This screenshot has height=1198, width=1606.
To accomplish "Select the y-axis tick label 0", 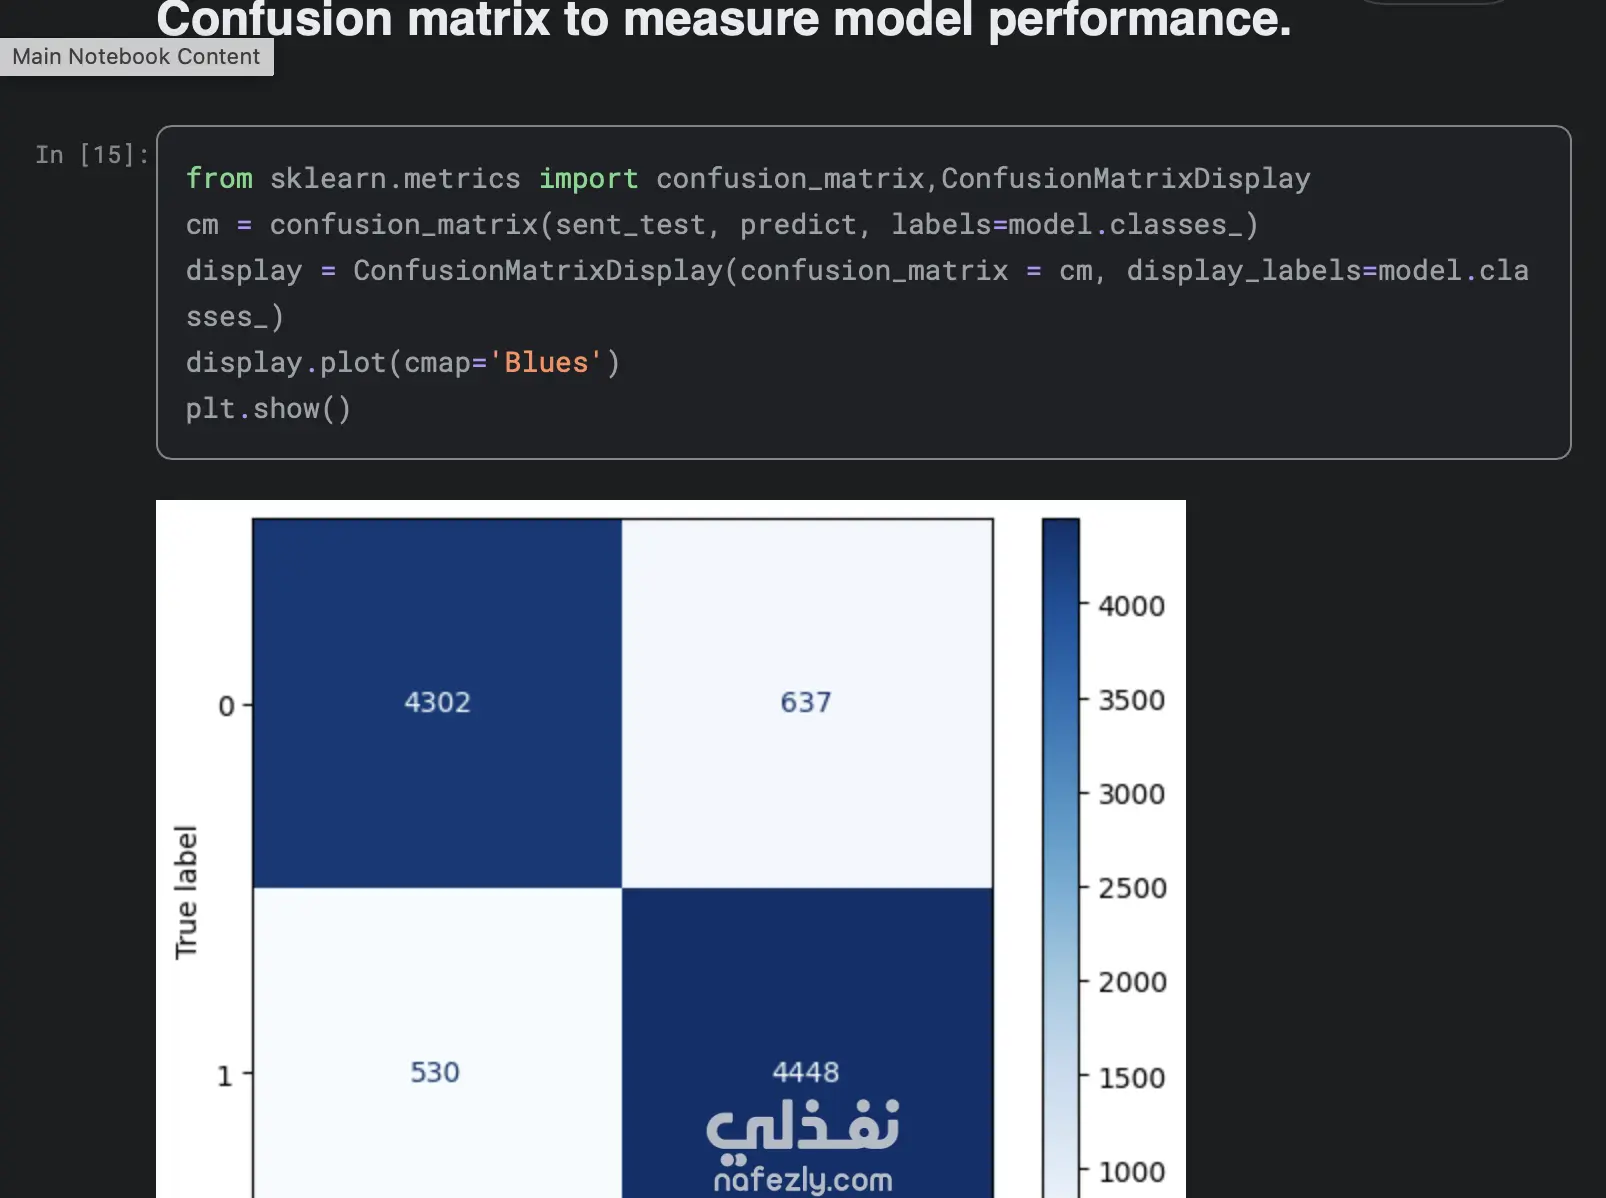I will click(x=226, y=707).
